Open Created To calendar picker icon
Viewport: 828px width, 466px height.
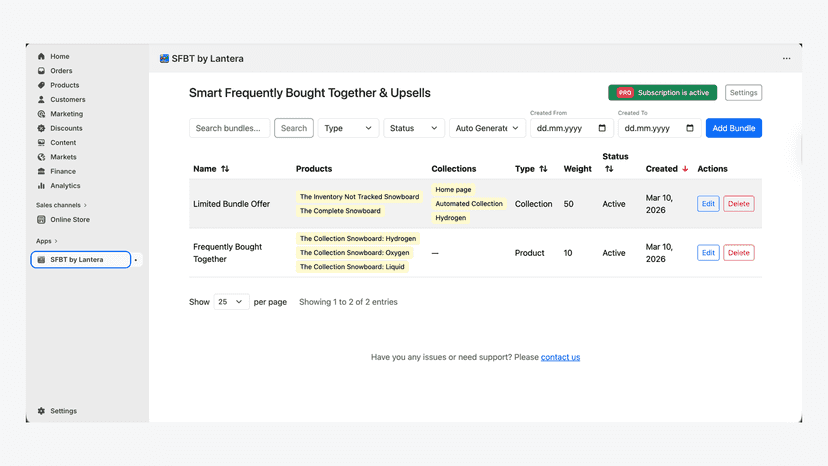pyautogui.click(x=690, y=128)
